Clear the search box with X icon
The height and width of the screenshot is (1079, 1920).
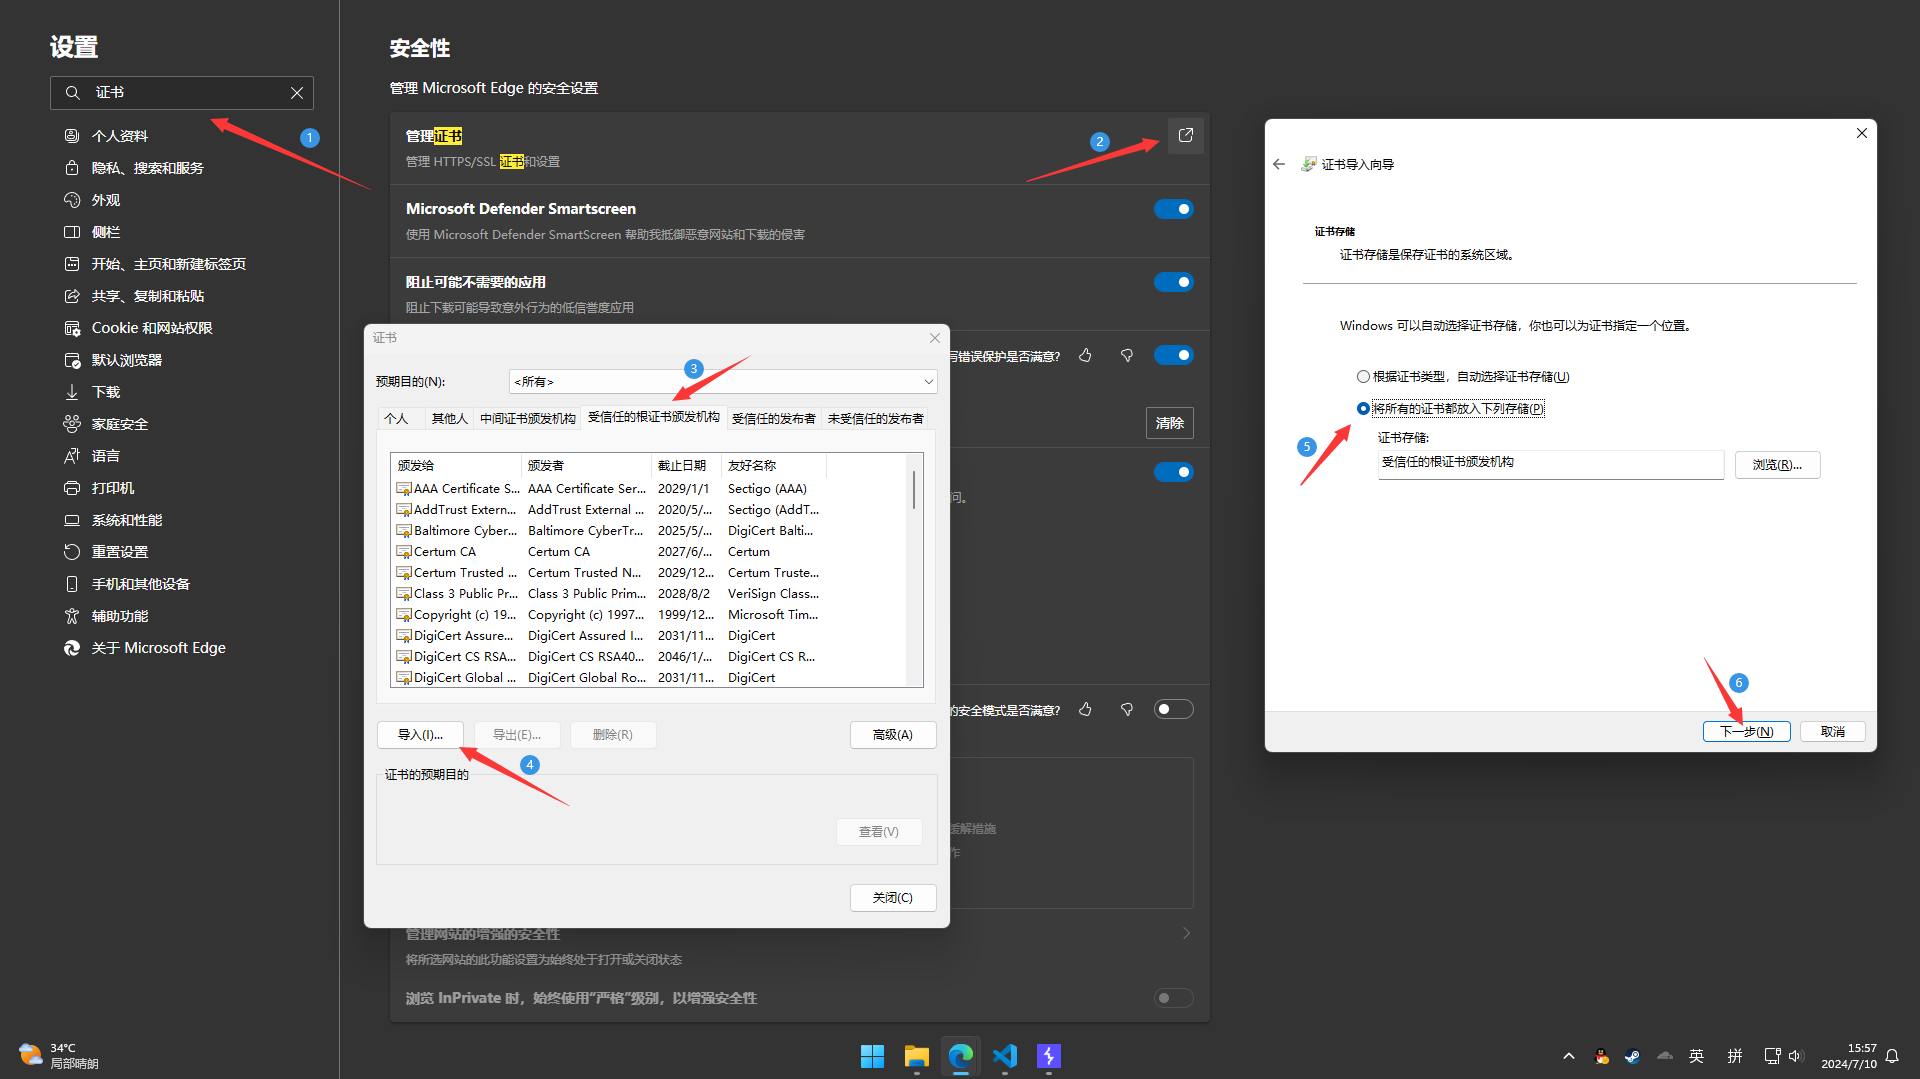pos(297,93)
